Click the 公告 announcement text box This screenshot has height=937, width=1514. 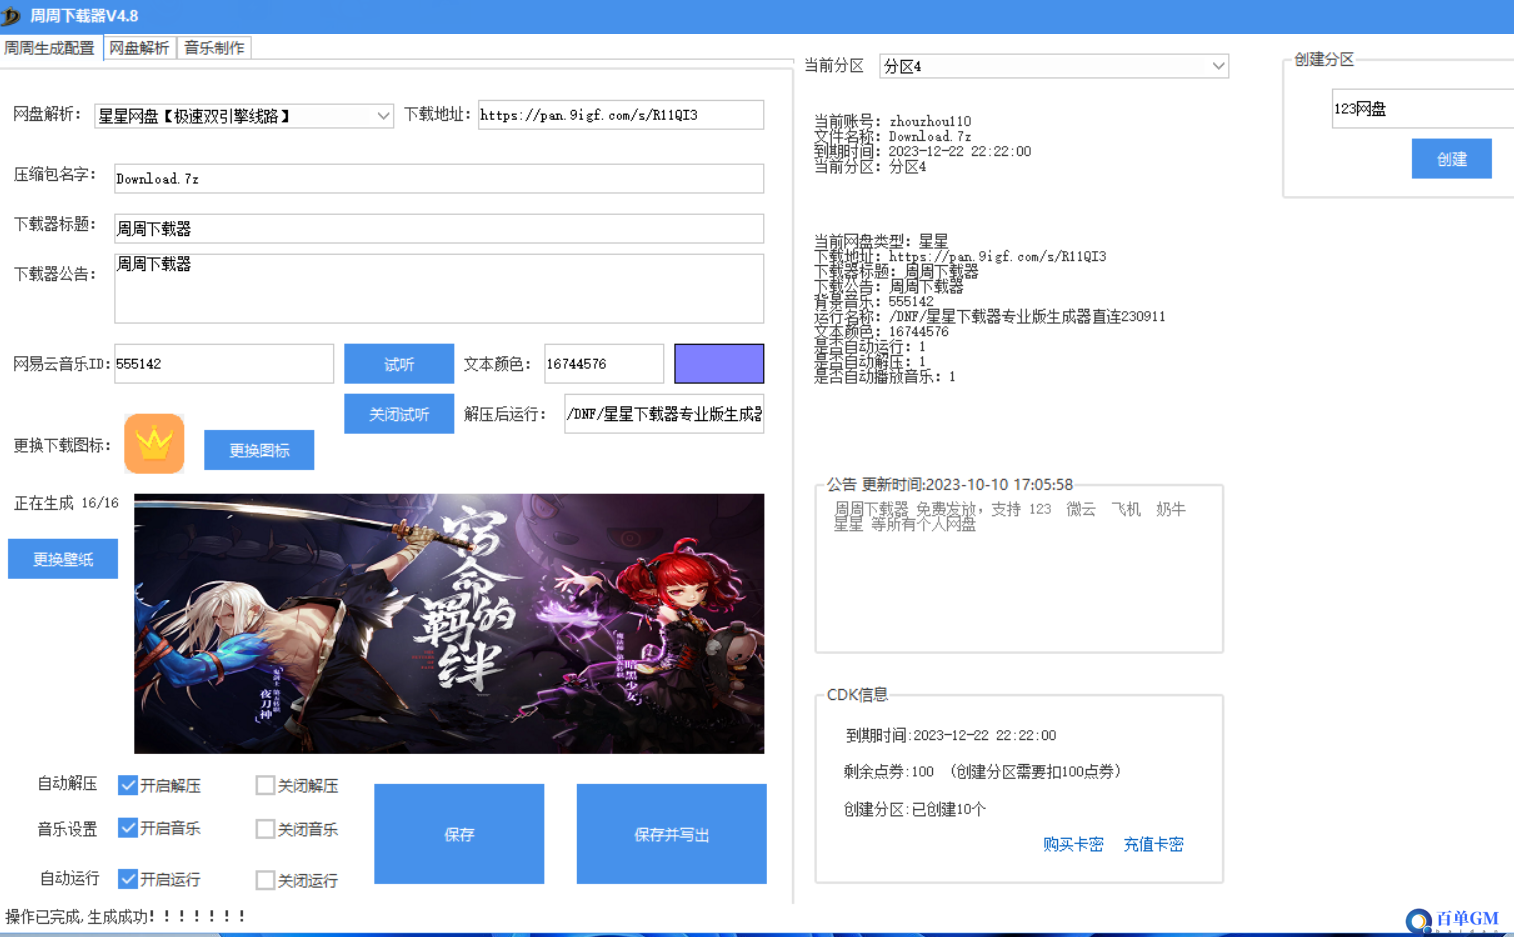click(x=1019, y=573)
